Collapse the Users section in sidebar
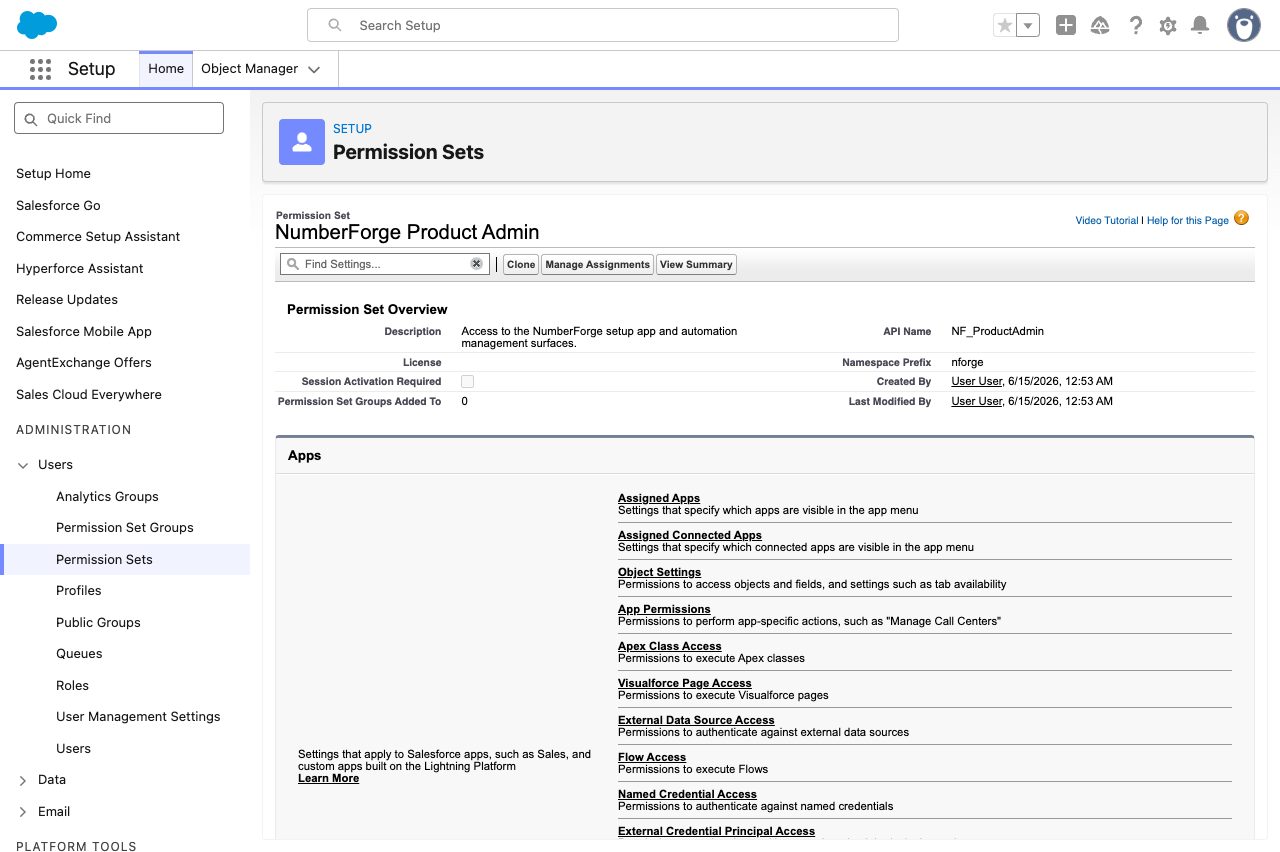This screenshot has height=852, width=1280. point(23,465)
